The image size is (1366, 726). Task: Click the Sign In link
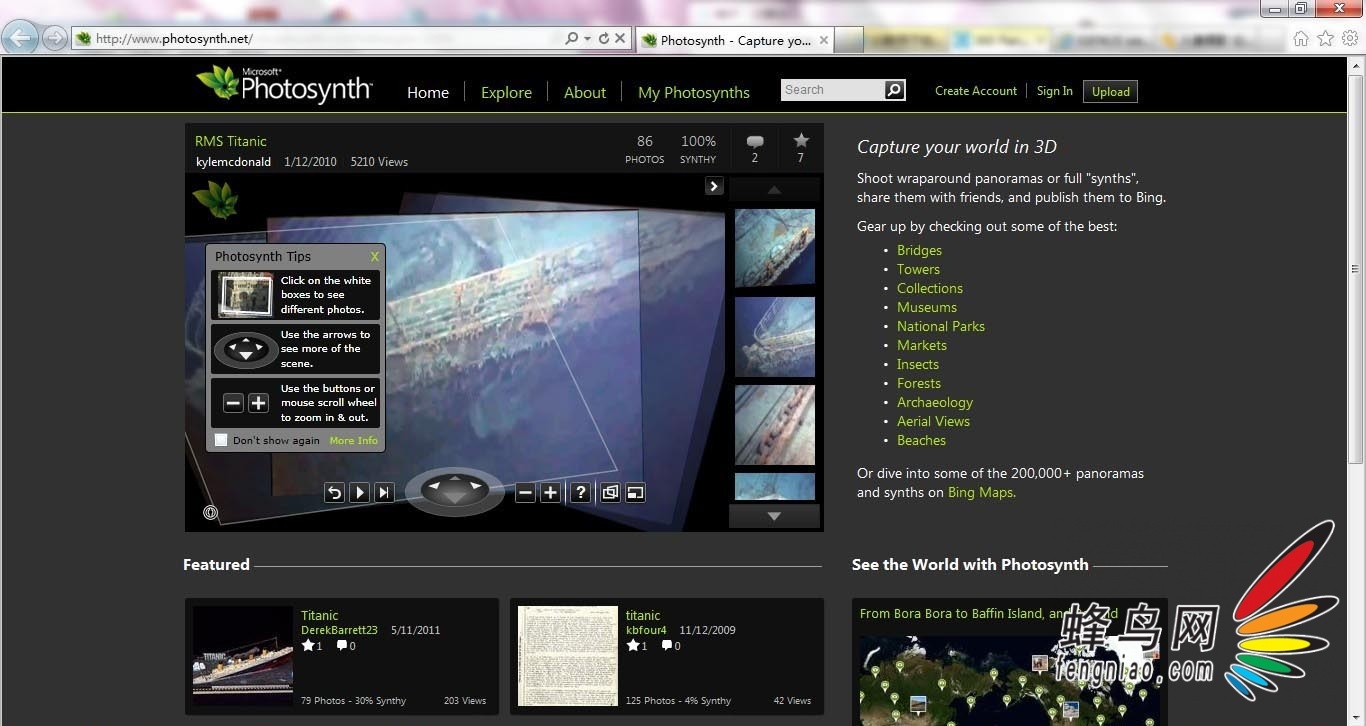coord(1054,91)
